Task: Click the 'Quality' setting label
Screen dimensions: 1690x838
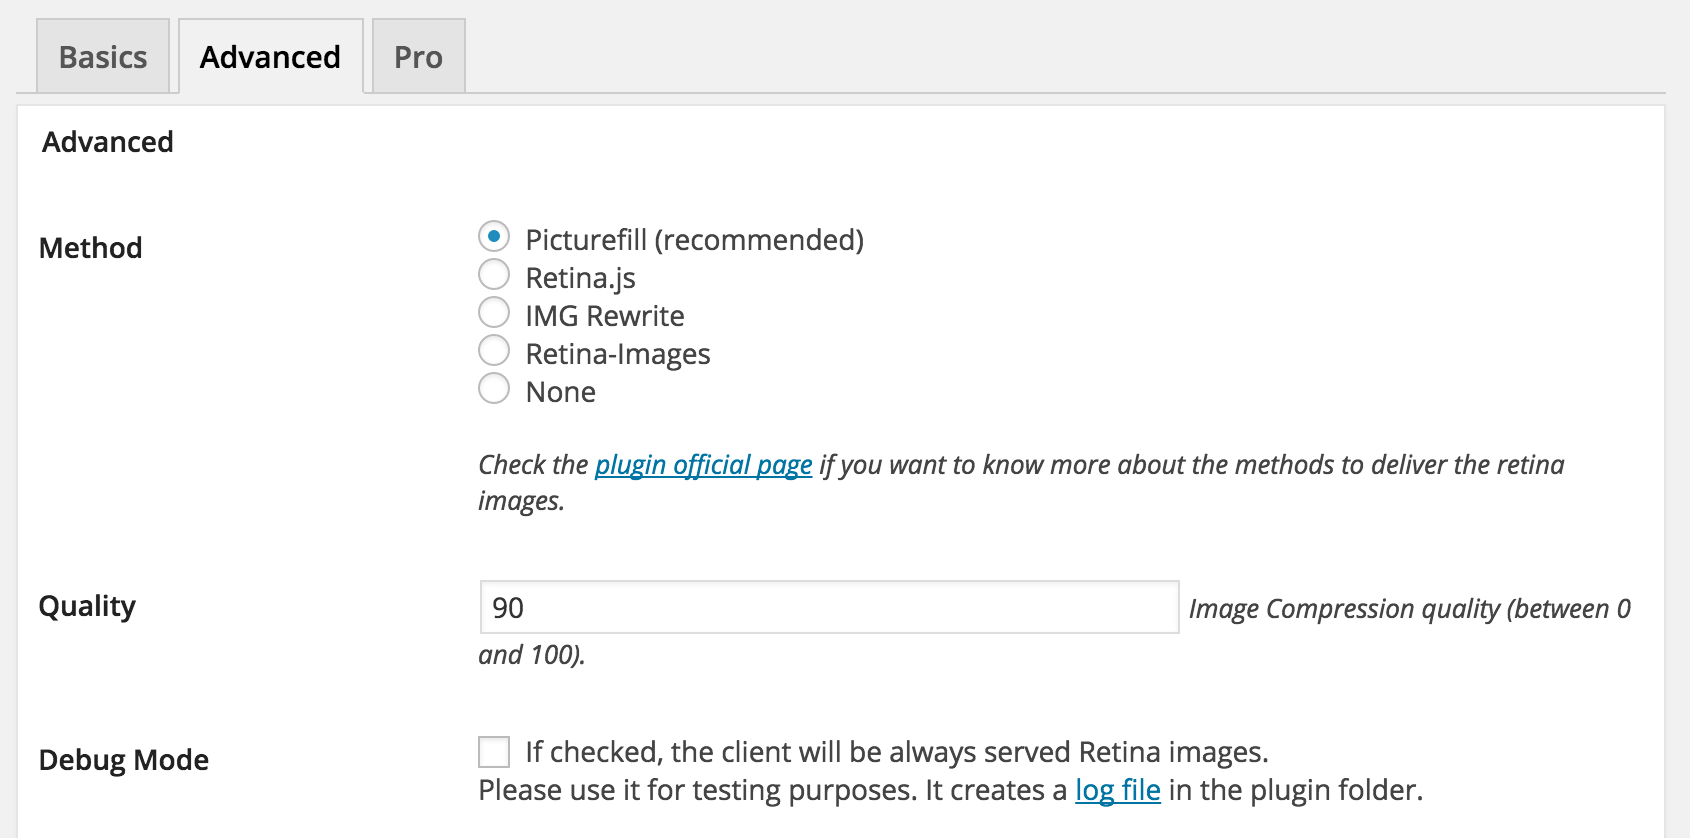Action: pyautogui.click(x=87, y=606)
